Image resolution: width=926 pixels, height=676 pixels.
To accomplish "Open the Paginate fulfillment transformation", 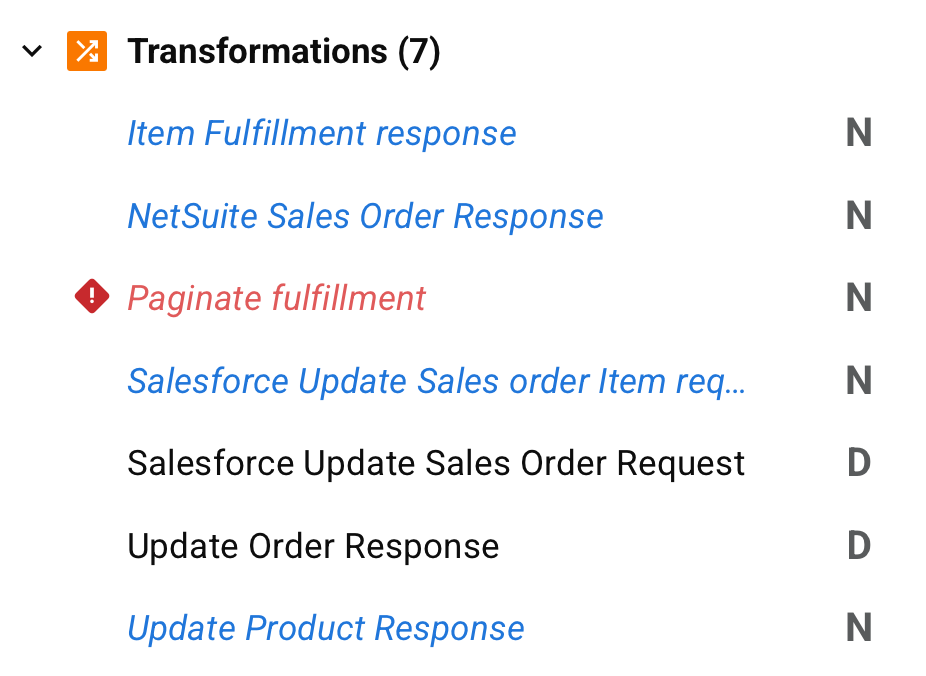I will point(276,298).
